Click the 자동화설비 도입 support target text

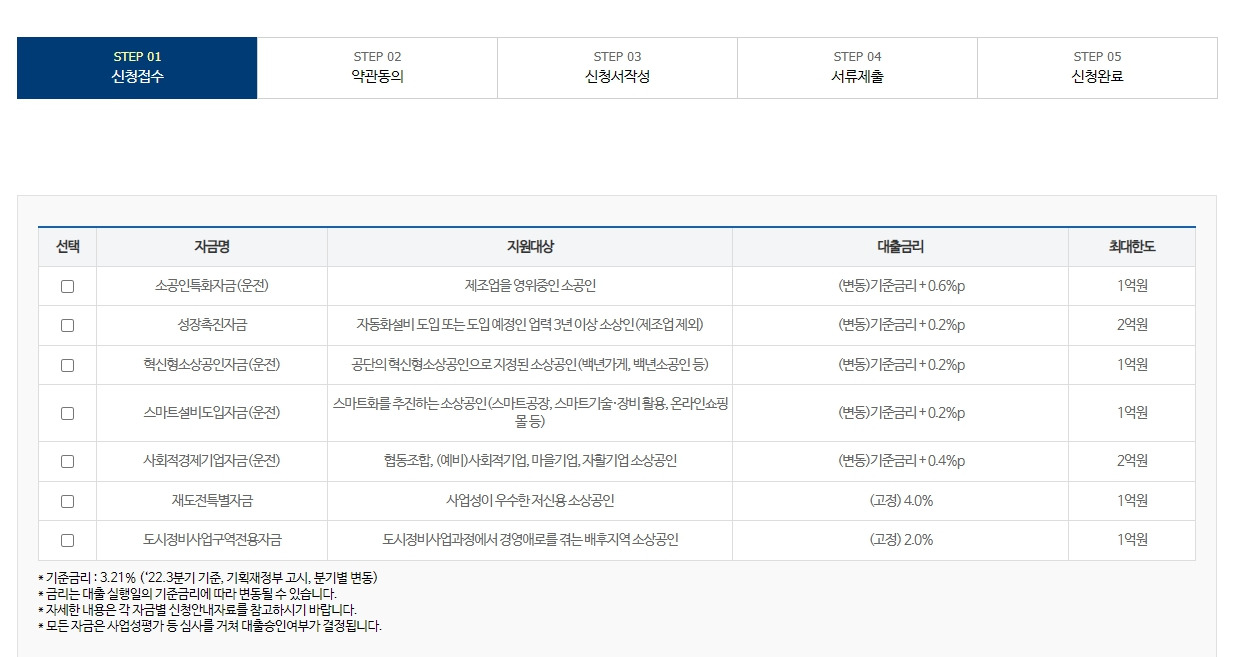[x=530, y=325]
